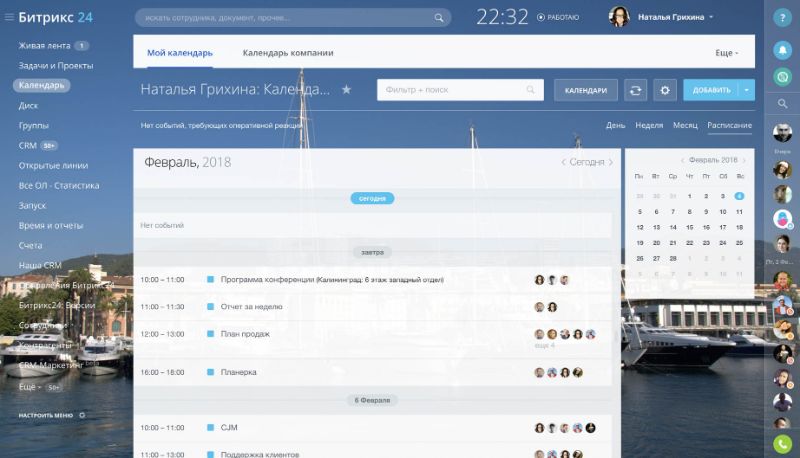The height and width of the screenshot is (458, 800).
Task: Open the Добавить button dropdown arrow
Action: point(747,90)
